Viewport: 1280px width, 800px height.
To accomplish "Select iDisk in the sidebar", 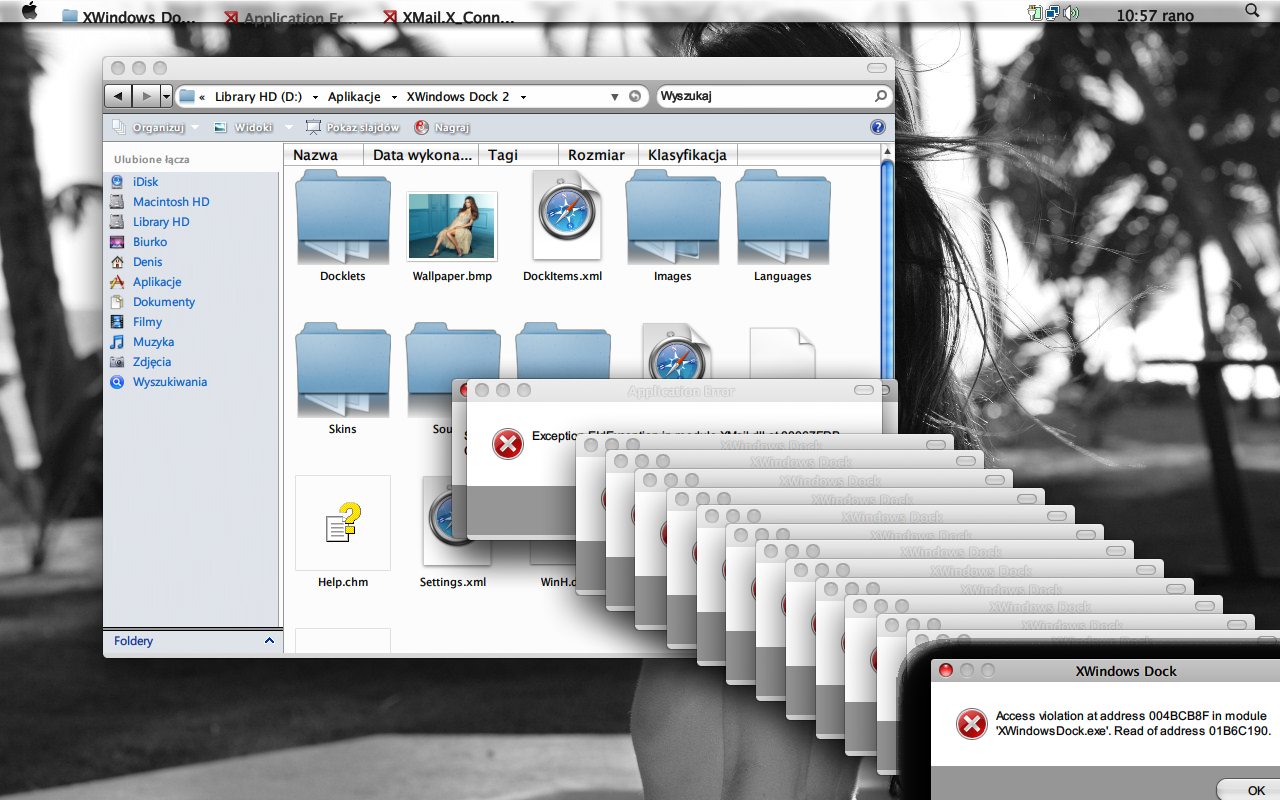I will 145,182.
